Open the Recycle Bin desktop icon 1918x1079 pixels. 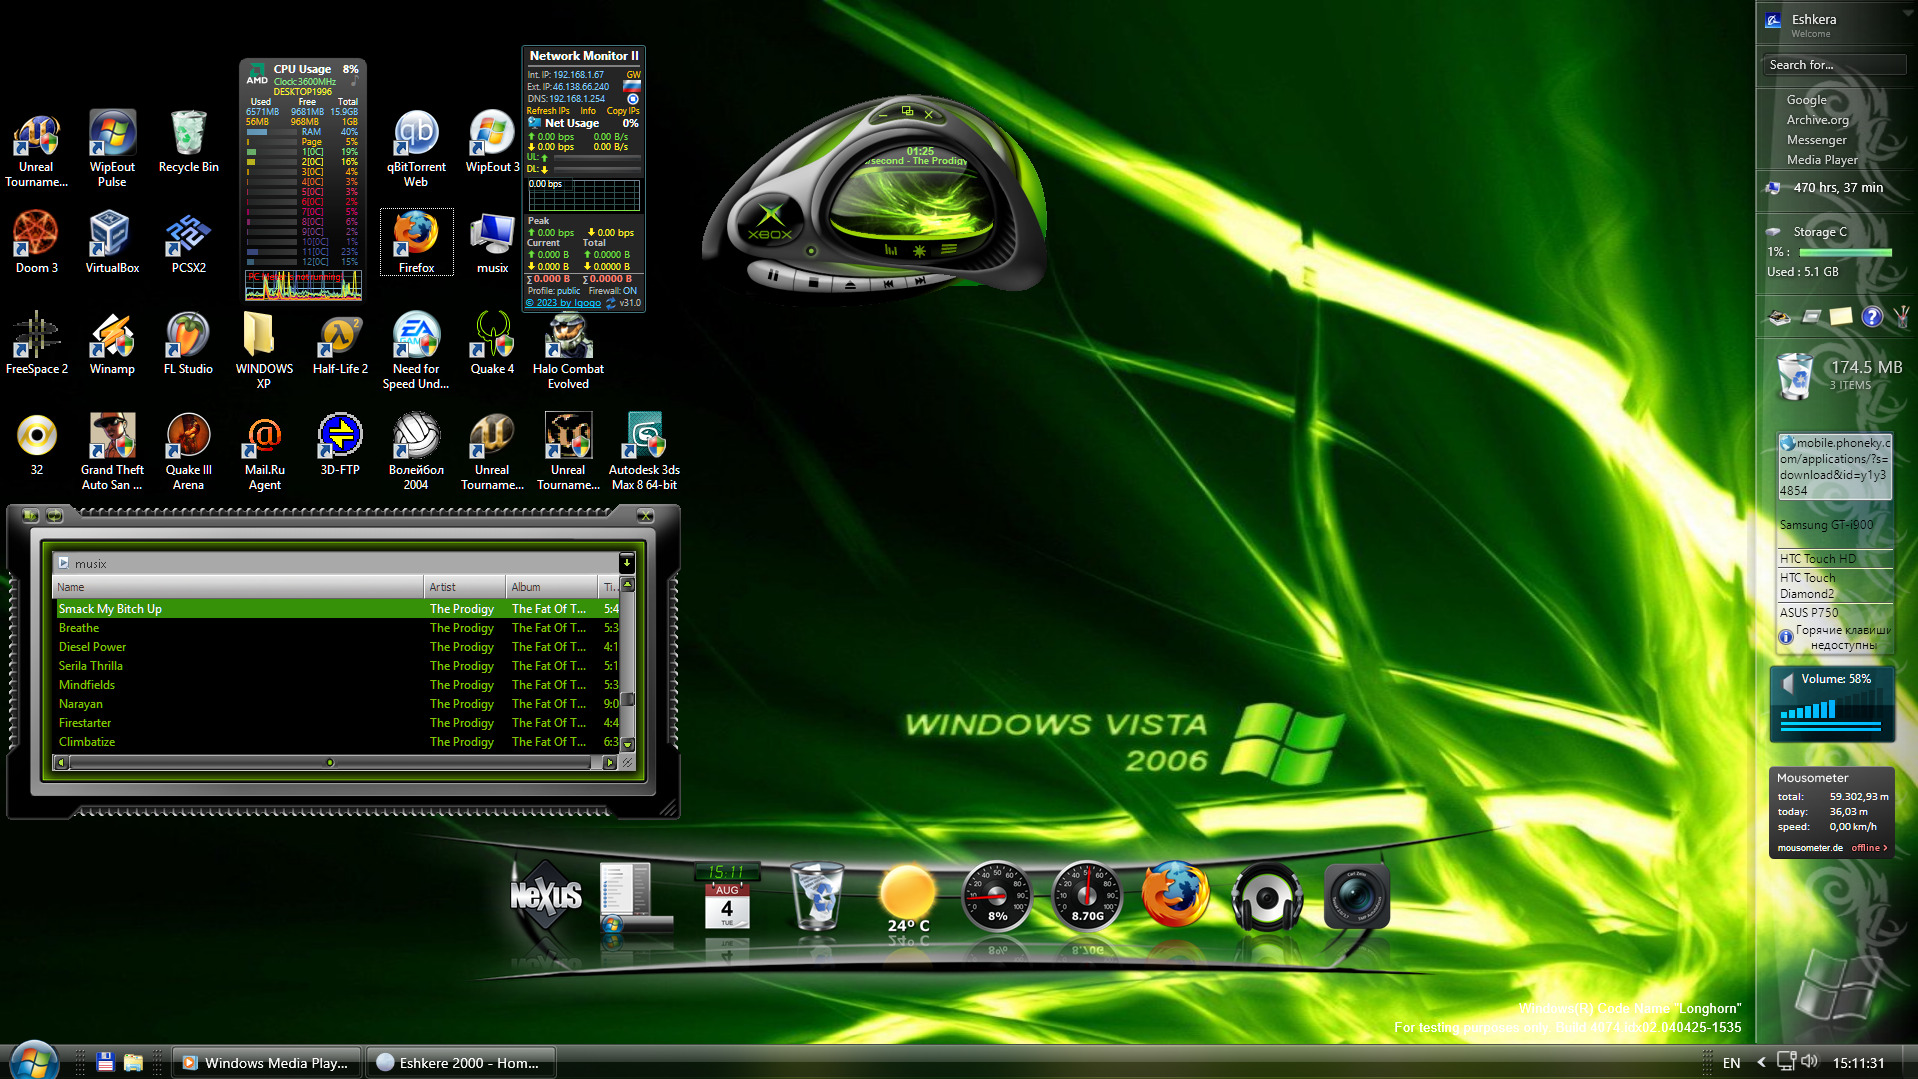click(x=188, y=141)
